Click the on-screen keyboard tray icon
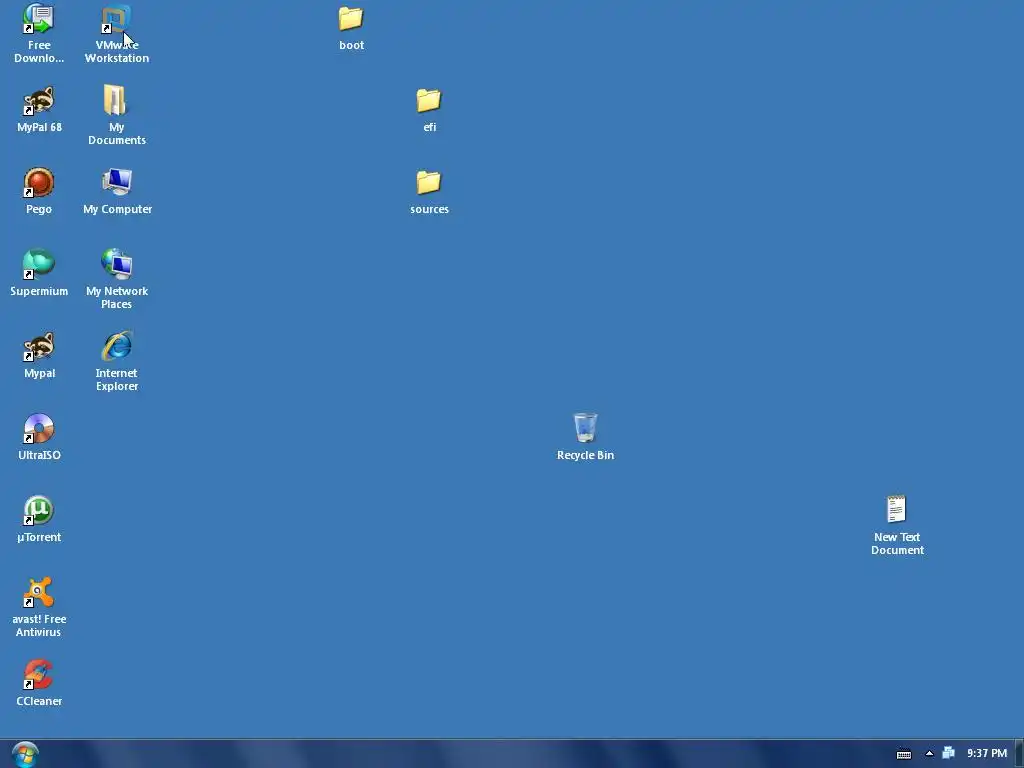This screenshot has height=768, width=1024. pos(904,754)
